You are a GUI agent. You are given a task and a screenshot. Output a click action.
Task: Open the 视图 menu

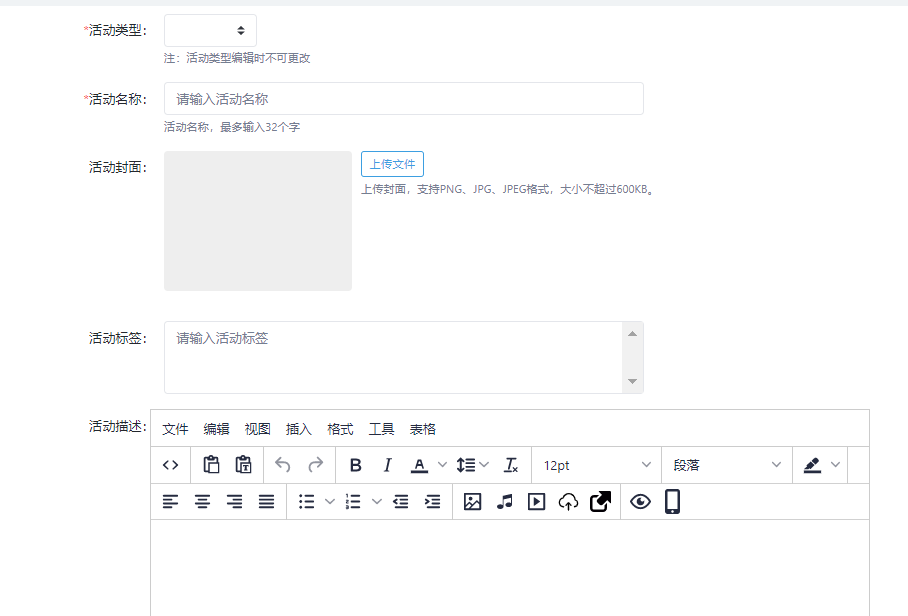click(x=257, y=429)
